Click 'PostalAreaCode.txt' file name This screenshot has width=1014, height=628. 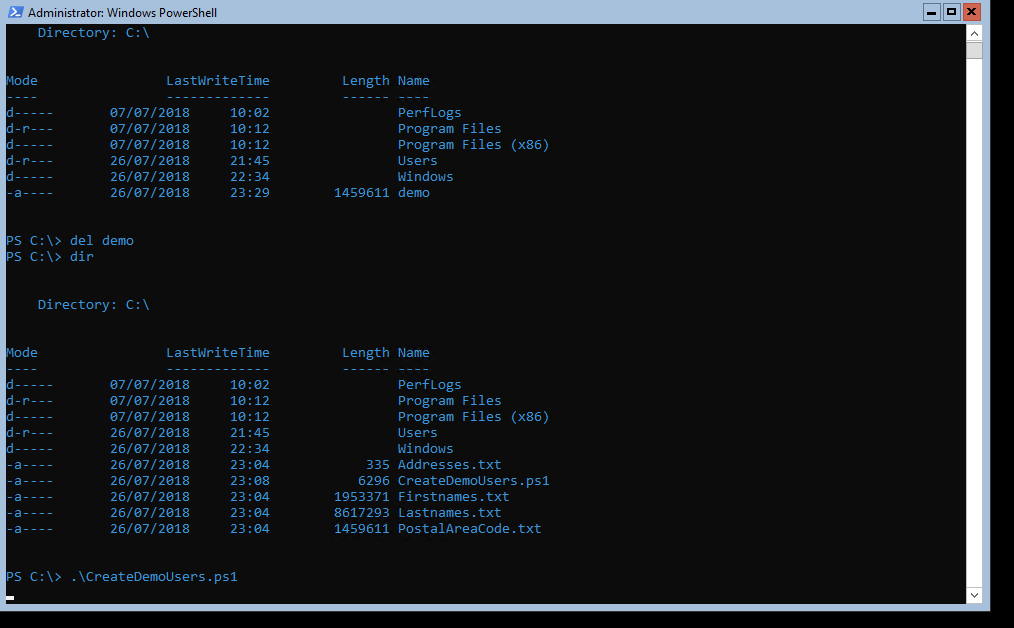coord(469,529)
